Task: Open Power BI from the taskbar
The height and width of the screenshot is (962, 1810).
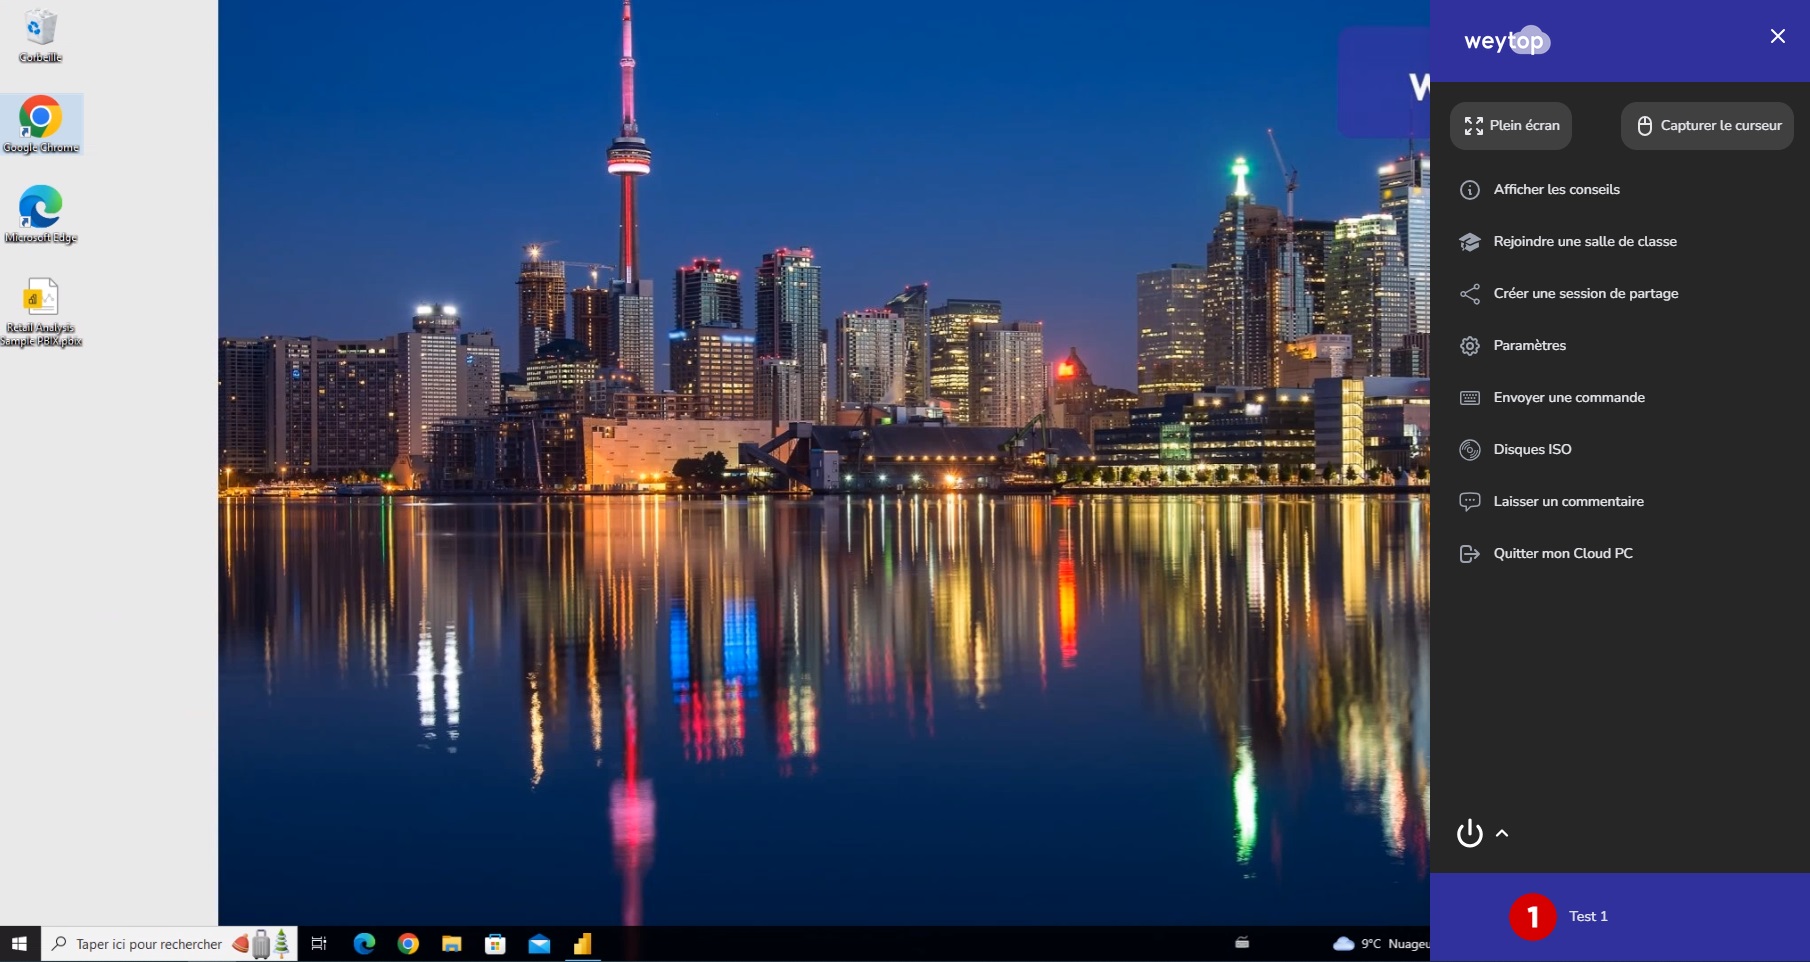Action: [583, 943]
